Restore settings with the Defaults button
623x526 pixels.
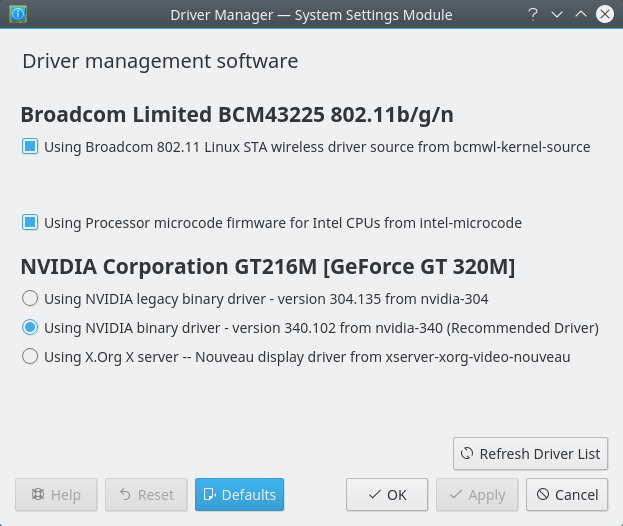point(240,494)
